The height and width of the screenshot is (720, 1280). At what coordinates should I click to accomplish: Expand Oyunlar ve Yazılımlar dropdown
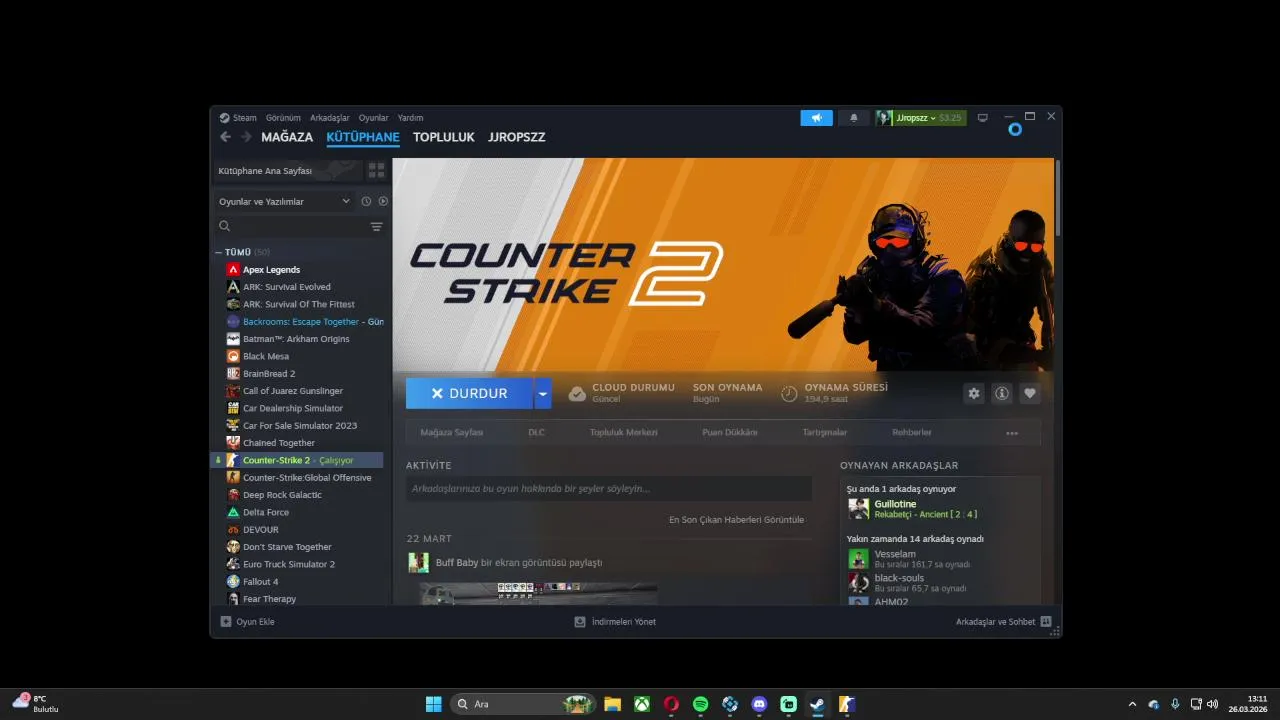[285, 201]
